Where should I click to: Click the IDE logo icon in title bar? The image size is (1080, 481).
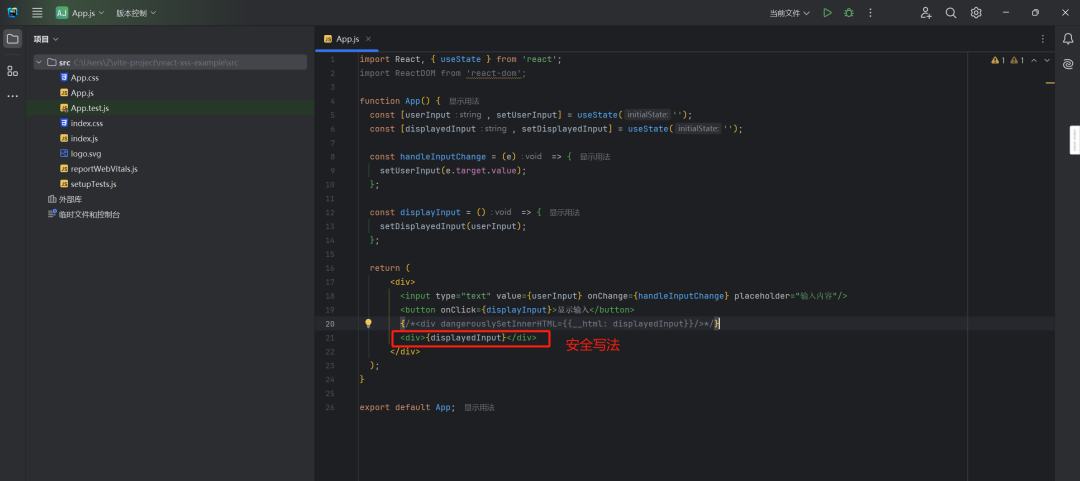(12, 12)
